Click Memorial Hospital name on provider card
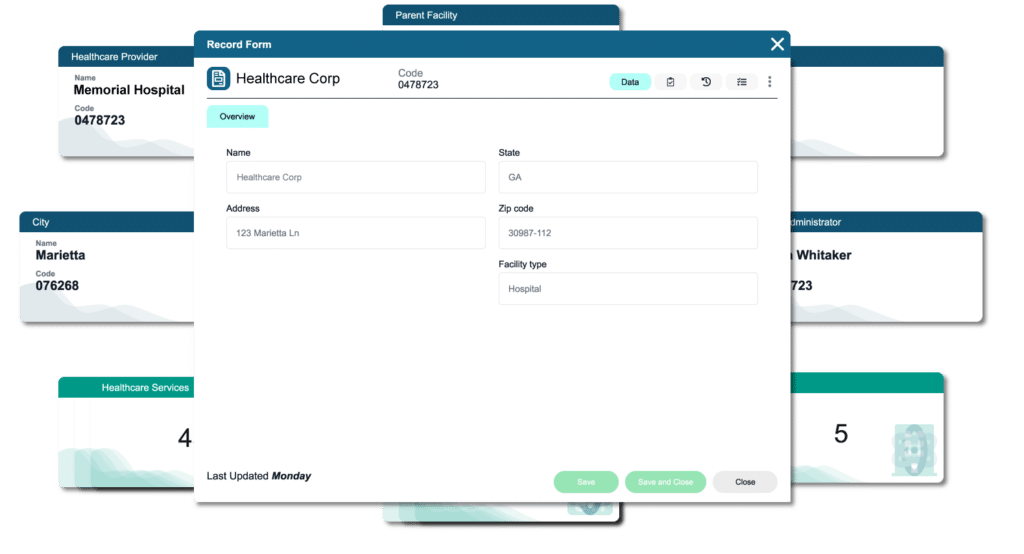This screenshot has width=1024, height=554. [129, 90]
